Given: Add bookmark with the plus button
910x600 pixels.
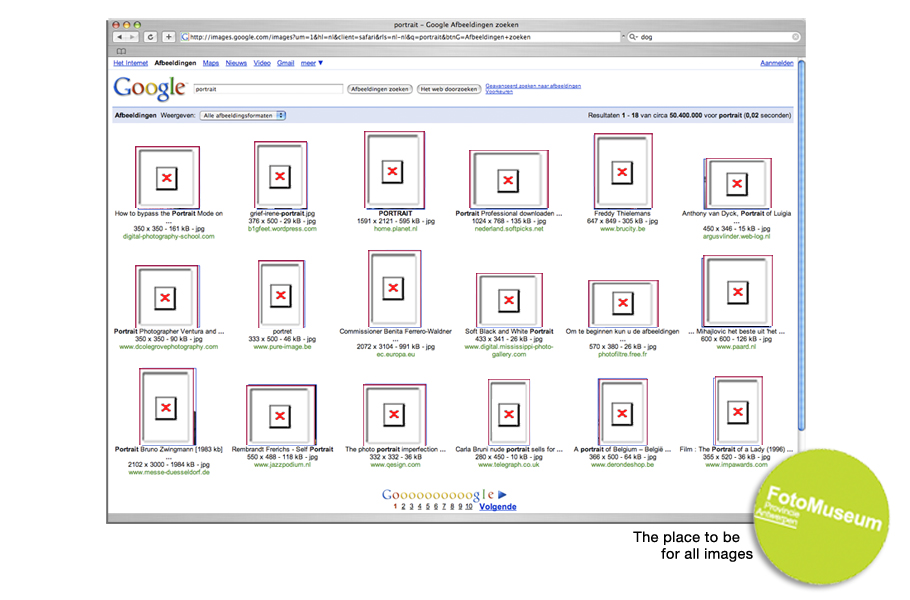Looking at the screenshot, I should coord(168,37).
